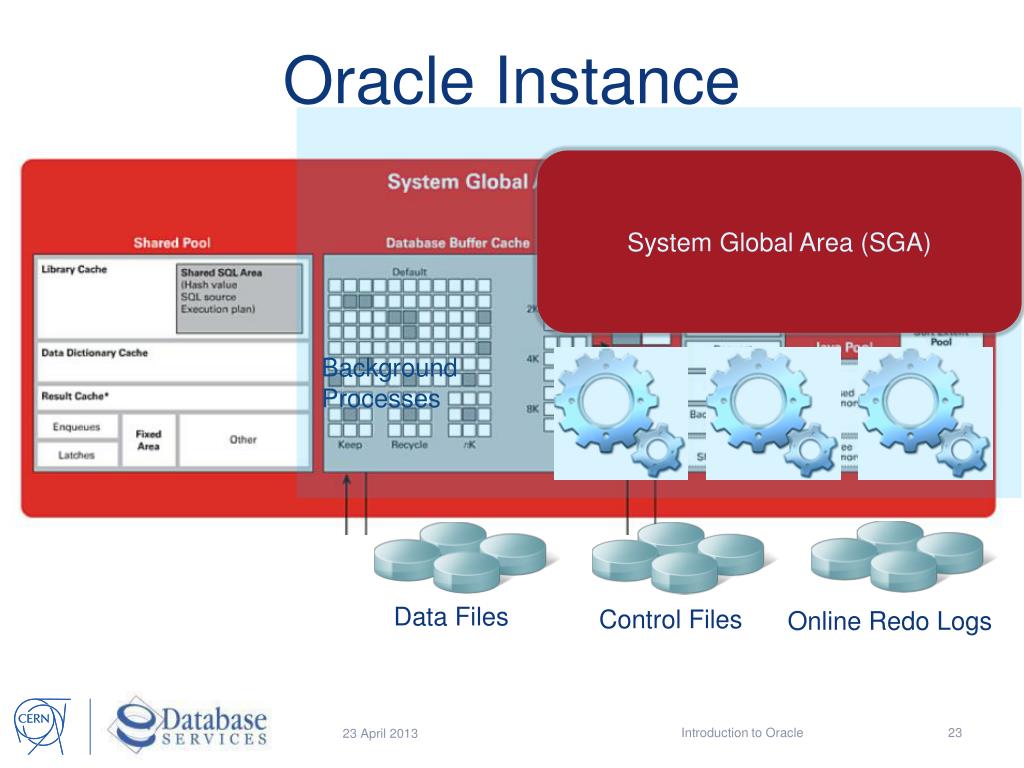Click the Data Files label

click(451, 617)
